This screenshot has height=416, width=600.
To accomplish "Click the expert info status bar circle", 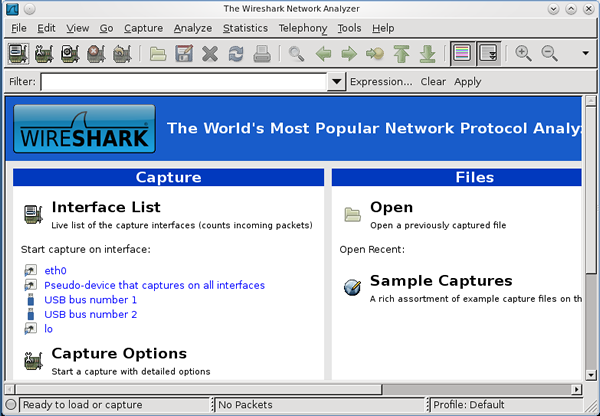I will pyautogui.click(x=11, y=405).
